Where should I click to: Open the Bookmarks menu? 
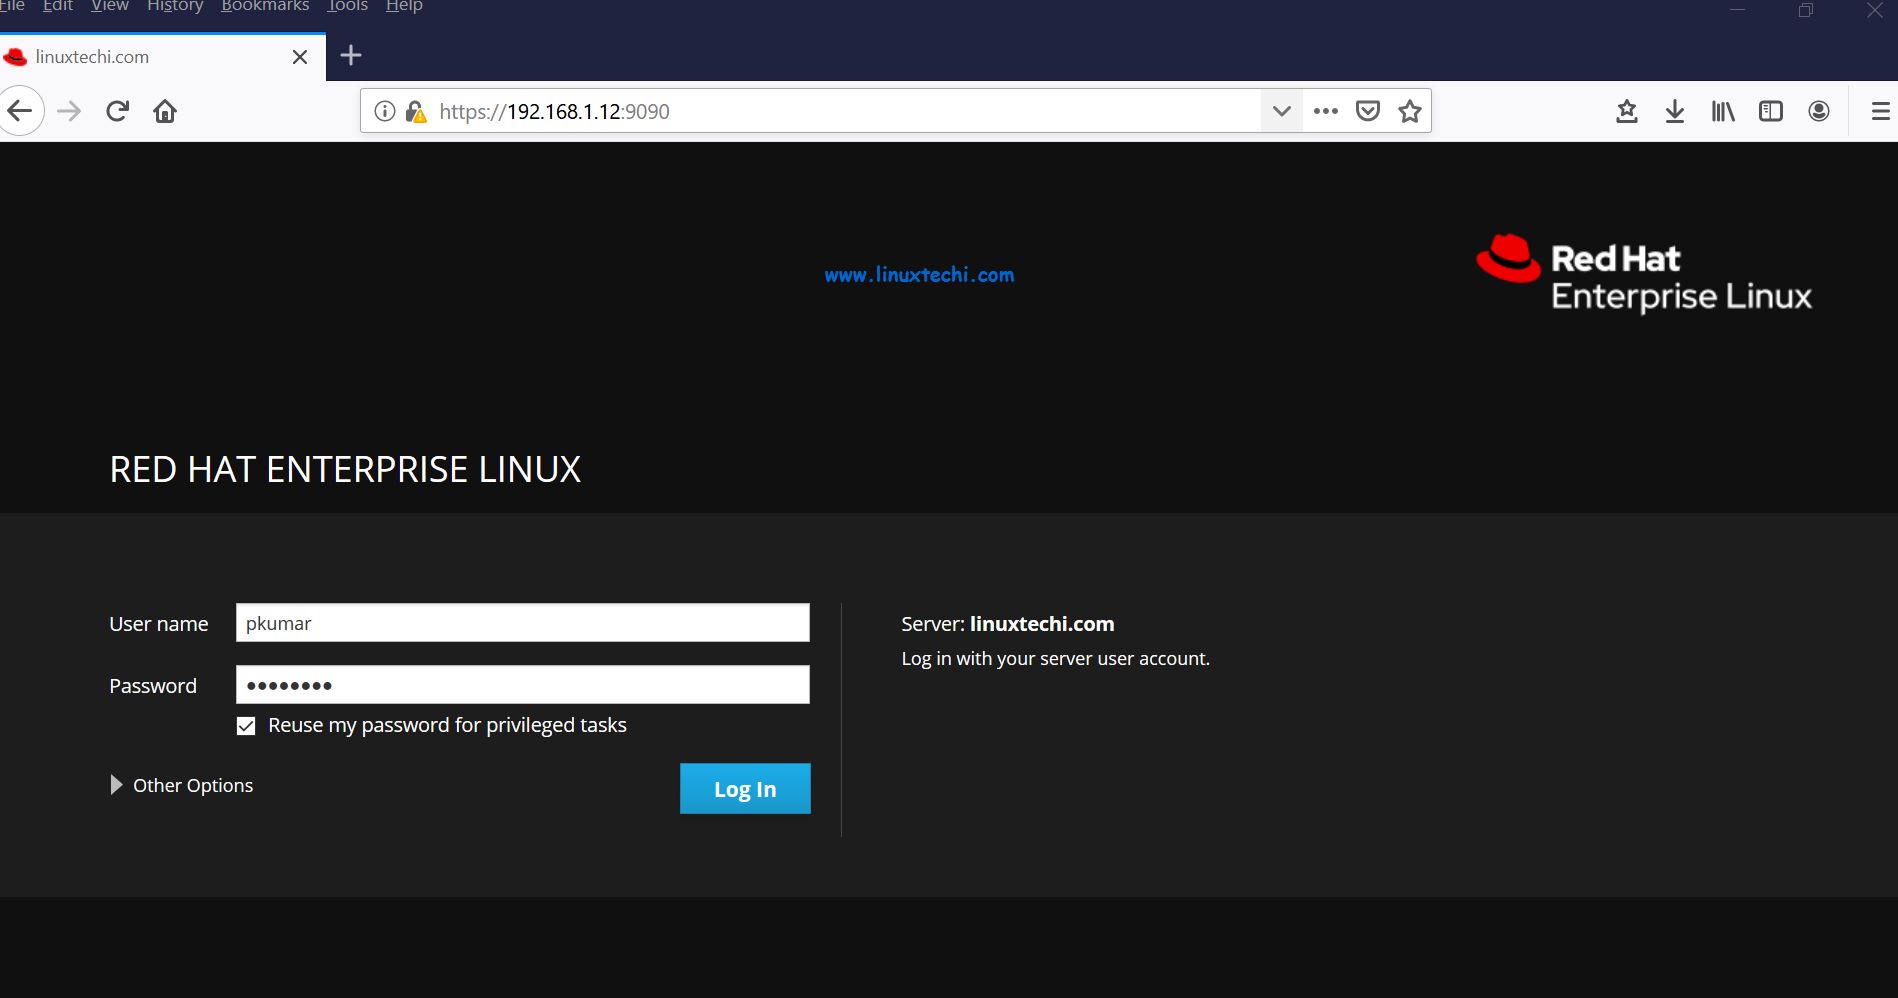pos(264,6)
